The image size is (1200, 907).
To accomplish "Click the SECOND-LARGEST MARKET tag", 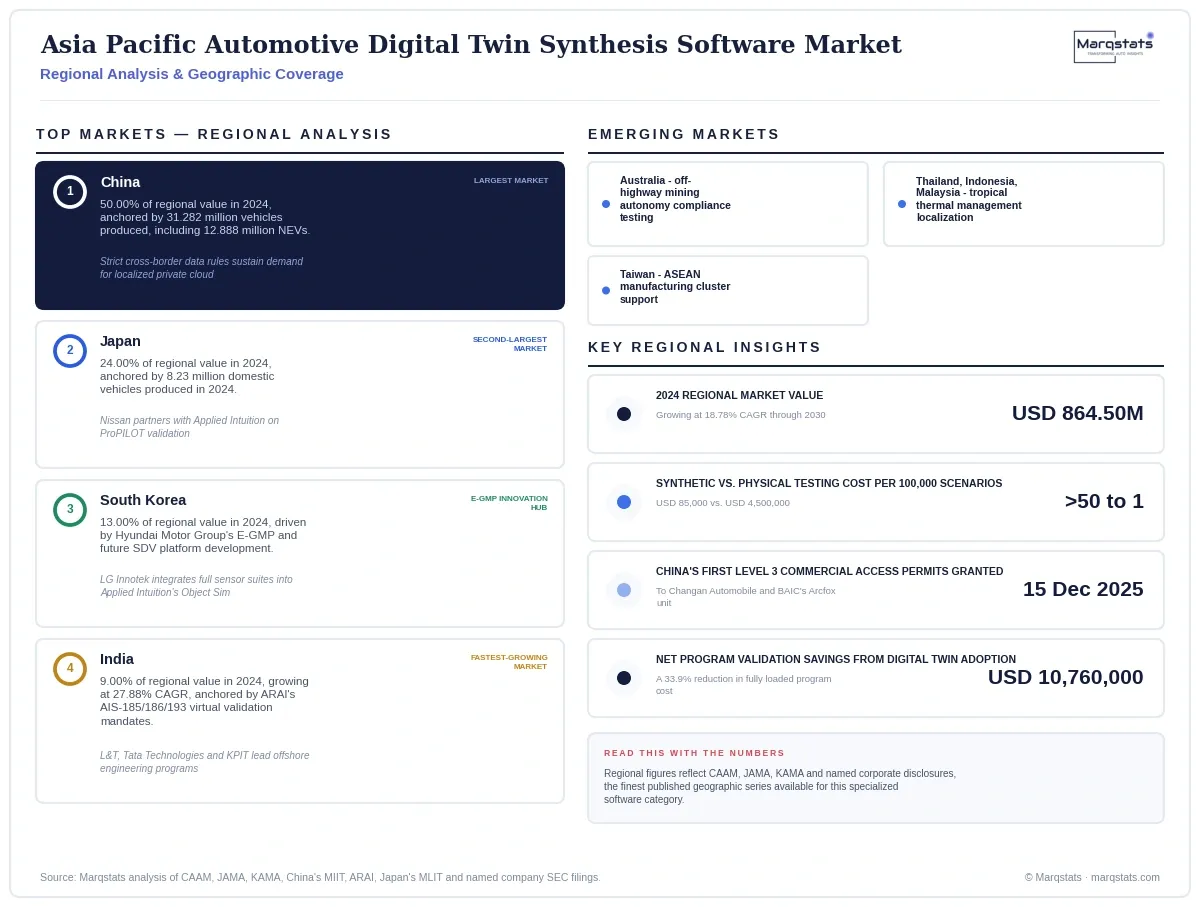I will coord(510,344).
